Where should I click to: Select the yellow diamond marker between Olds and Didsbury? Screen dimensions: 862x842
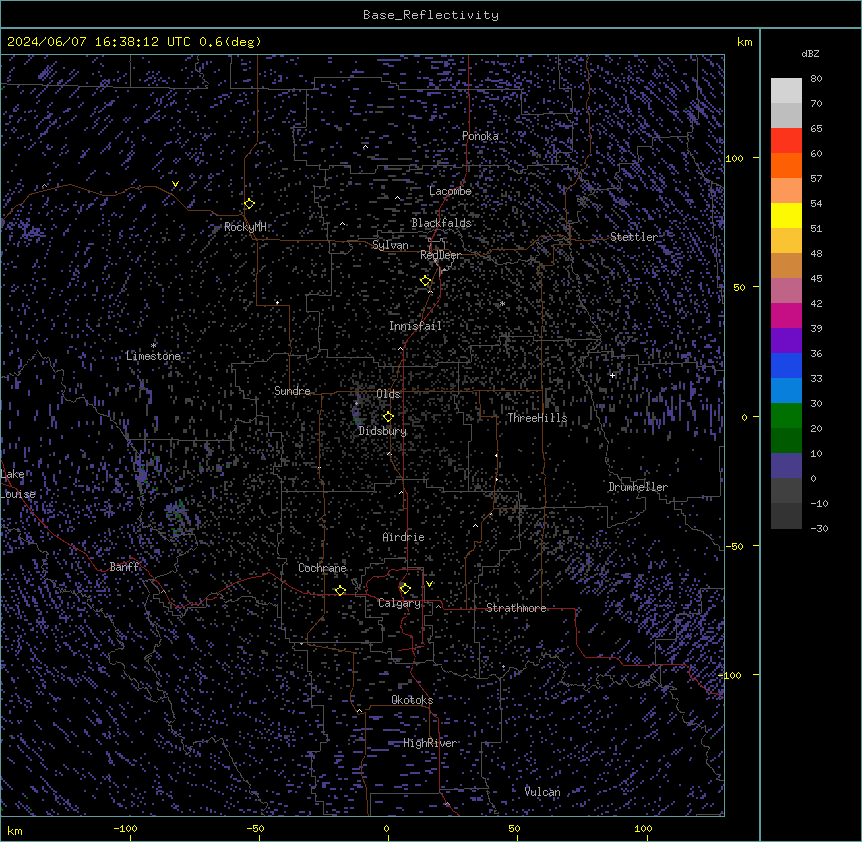pyautogui.click(x=388, y=416)
